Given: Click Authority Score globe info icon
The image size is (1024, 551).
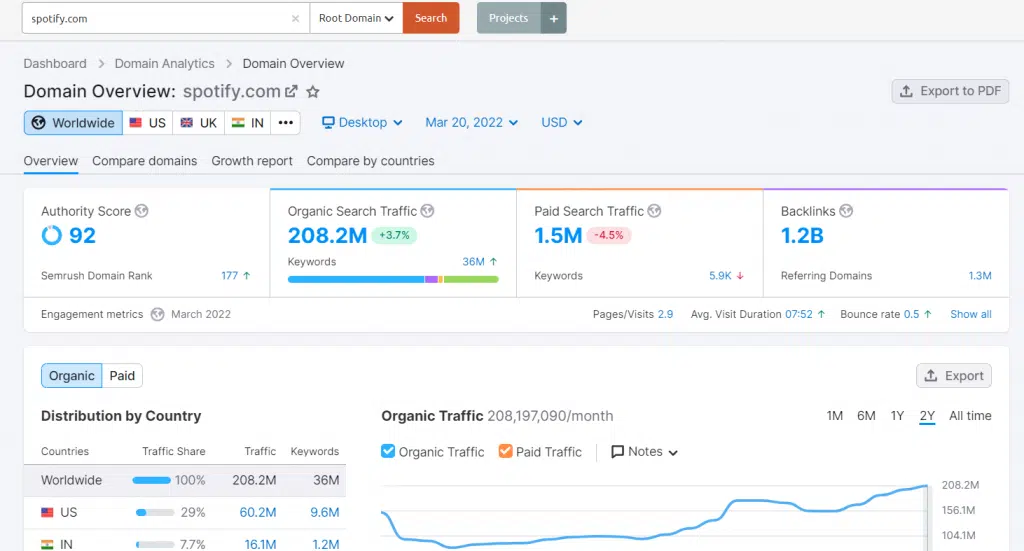Looking at the screenshot, I should [x=141, y=211].
